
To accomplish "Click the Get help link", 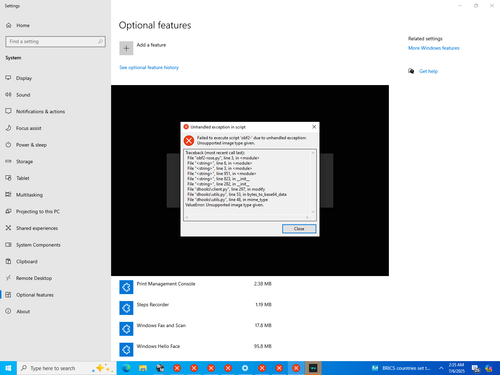I will point(428,71).
